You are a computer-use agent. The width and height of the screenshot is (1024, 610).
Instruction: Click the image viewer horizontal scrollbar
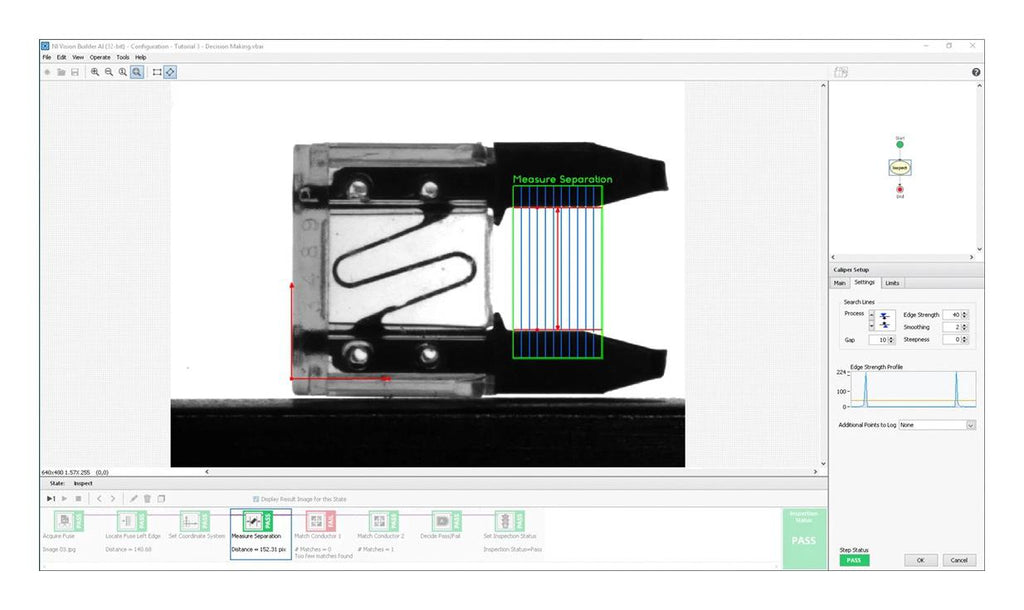pyautogui.click(x=511, y=472)
